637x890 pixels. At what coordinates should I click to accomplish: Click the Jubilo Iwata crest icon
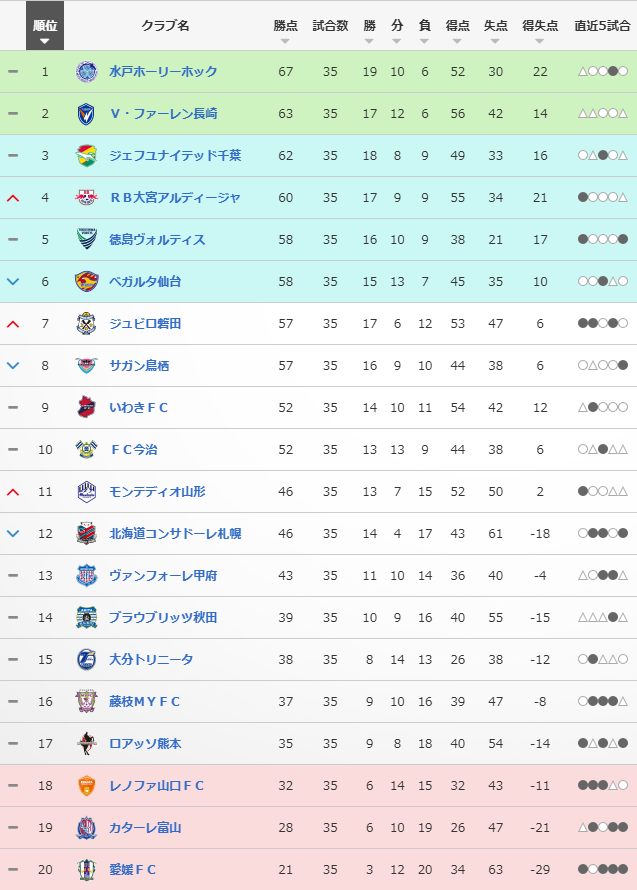click(x=87, y=324)
